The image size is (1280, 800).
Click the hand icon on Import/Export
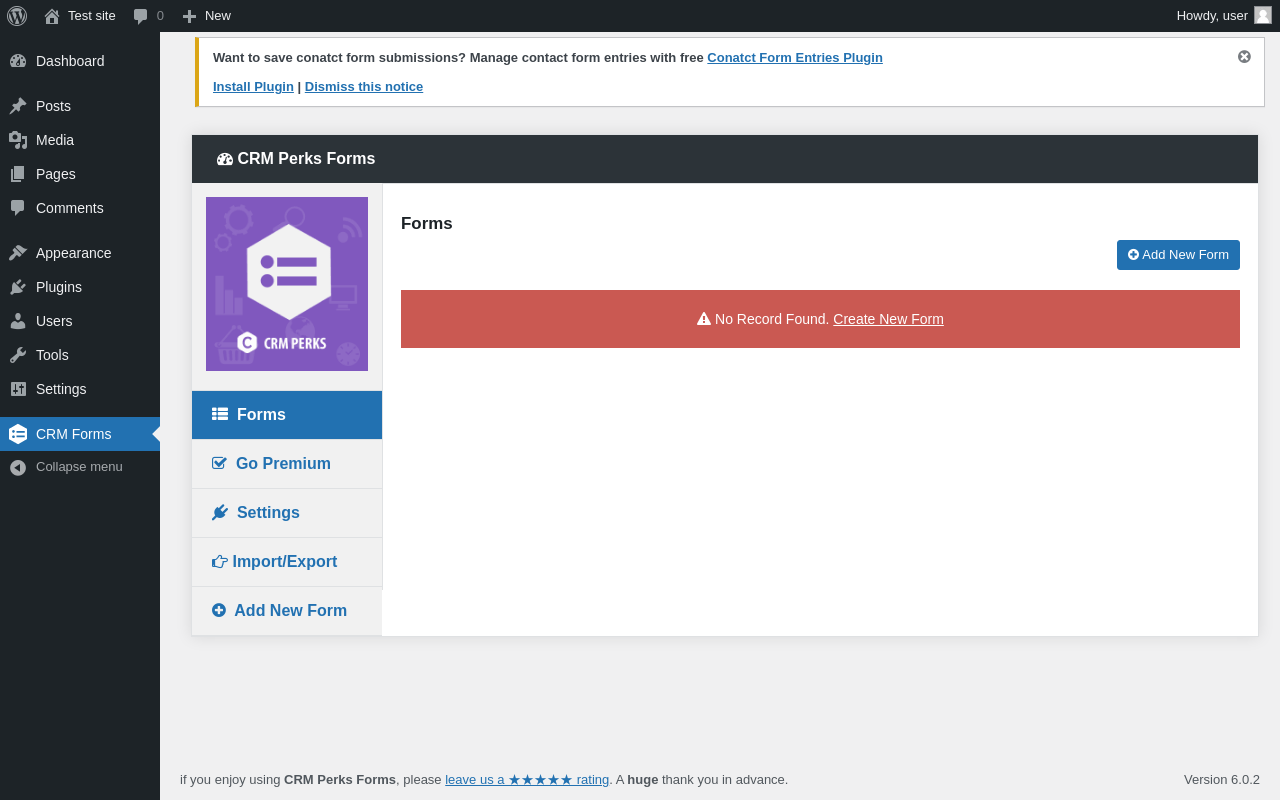coord(220,562)
